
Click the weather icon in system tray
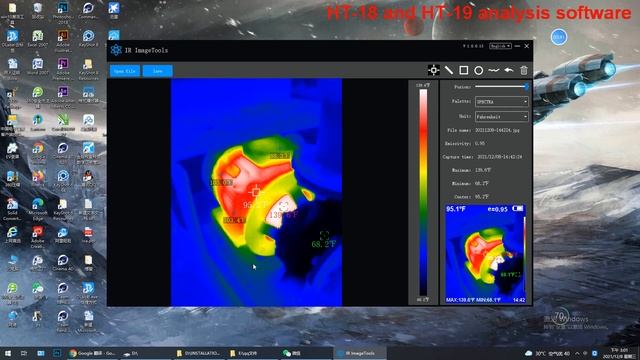click(x=529, y=353)
